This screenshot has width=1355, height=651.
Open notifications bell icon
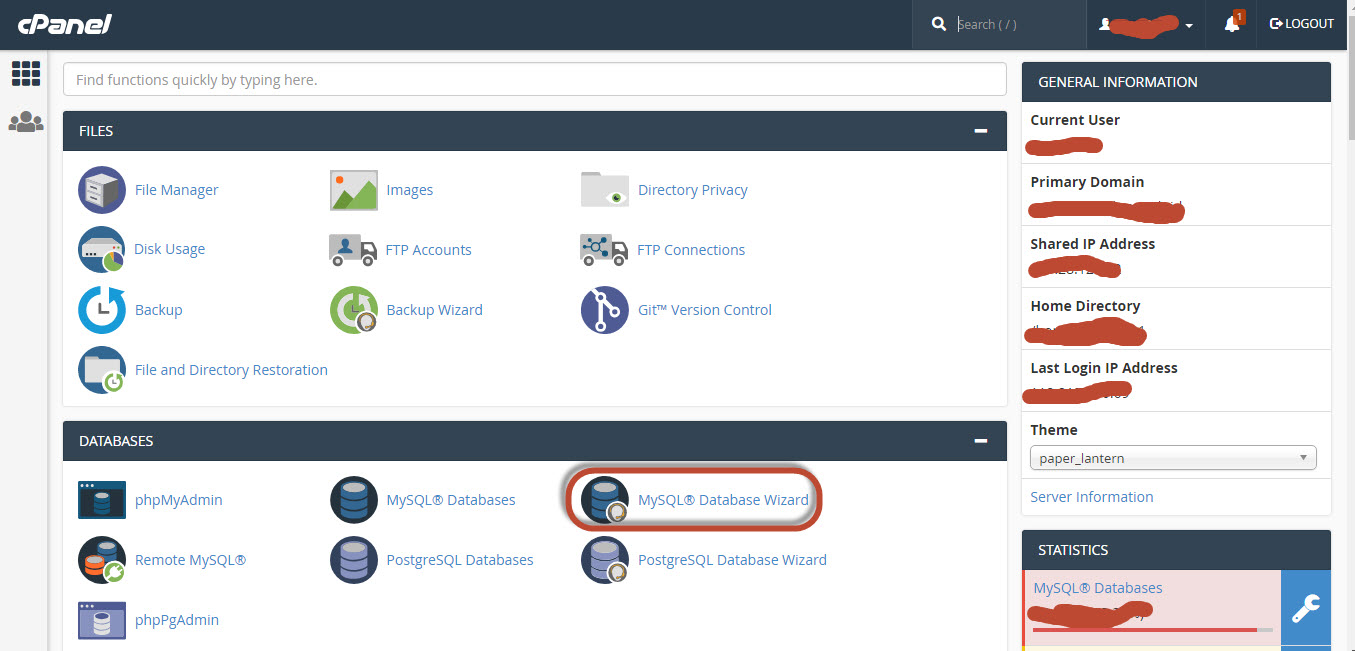tap(1232, 24)
